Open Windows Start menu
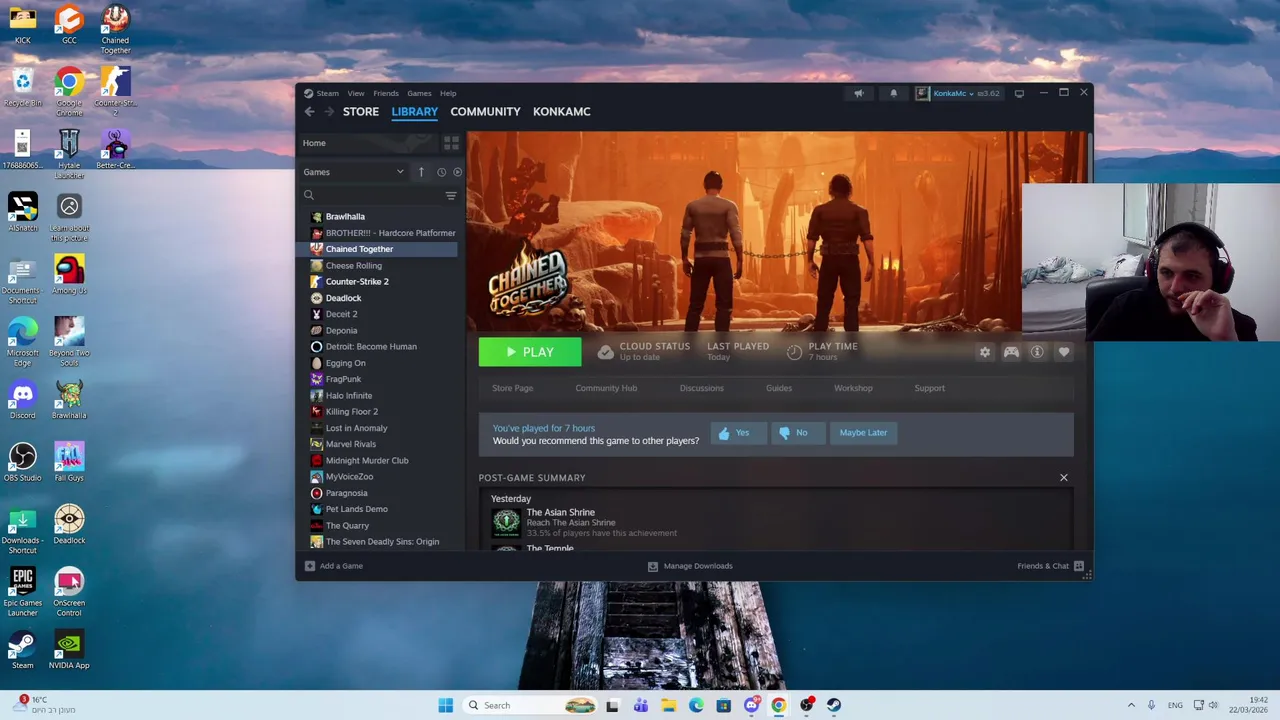The width and height of the screenshot is (1280, 720). 445,705
